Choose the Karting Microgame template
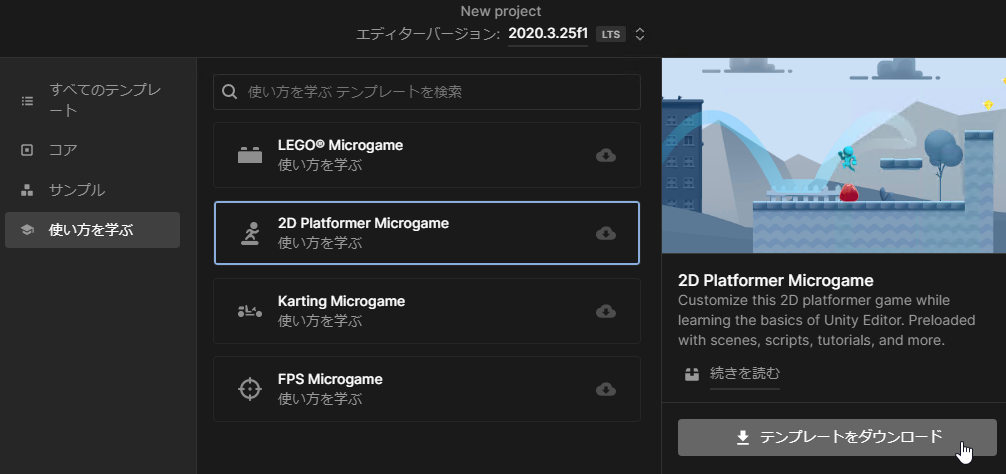The width and height of the screenshot is (1006, 474). (x=427, y=312)
